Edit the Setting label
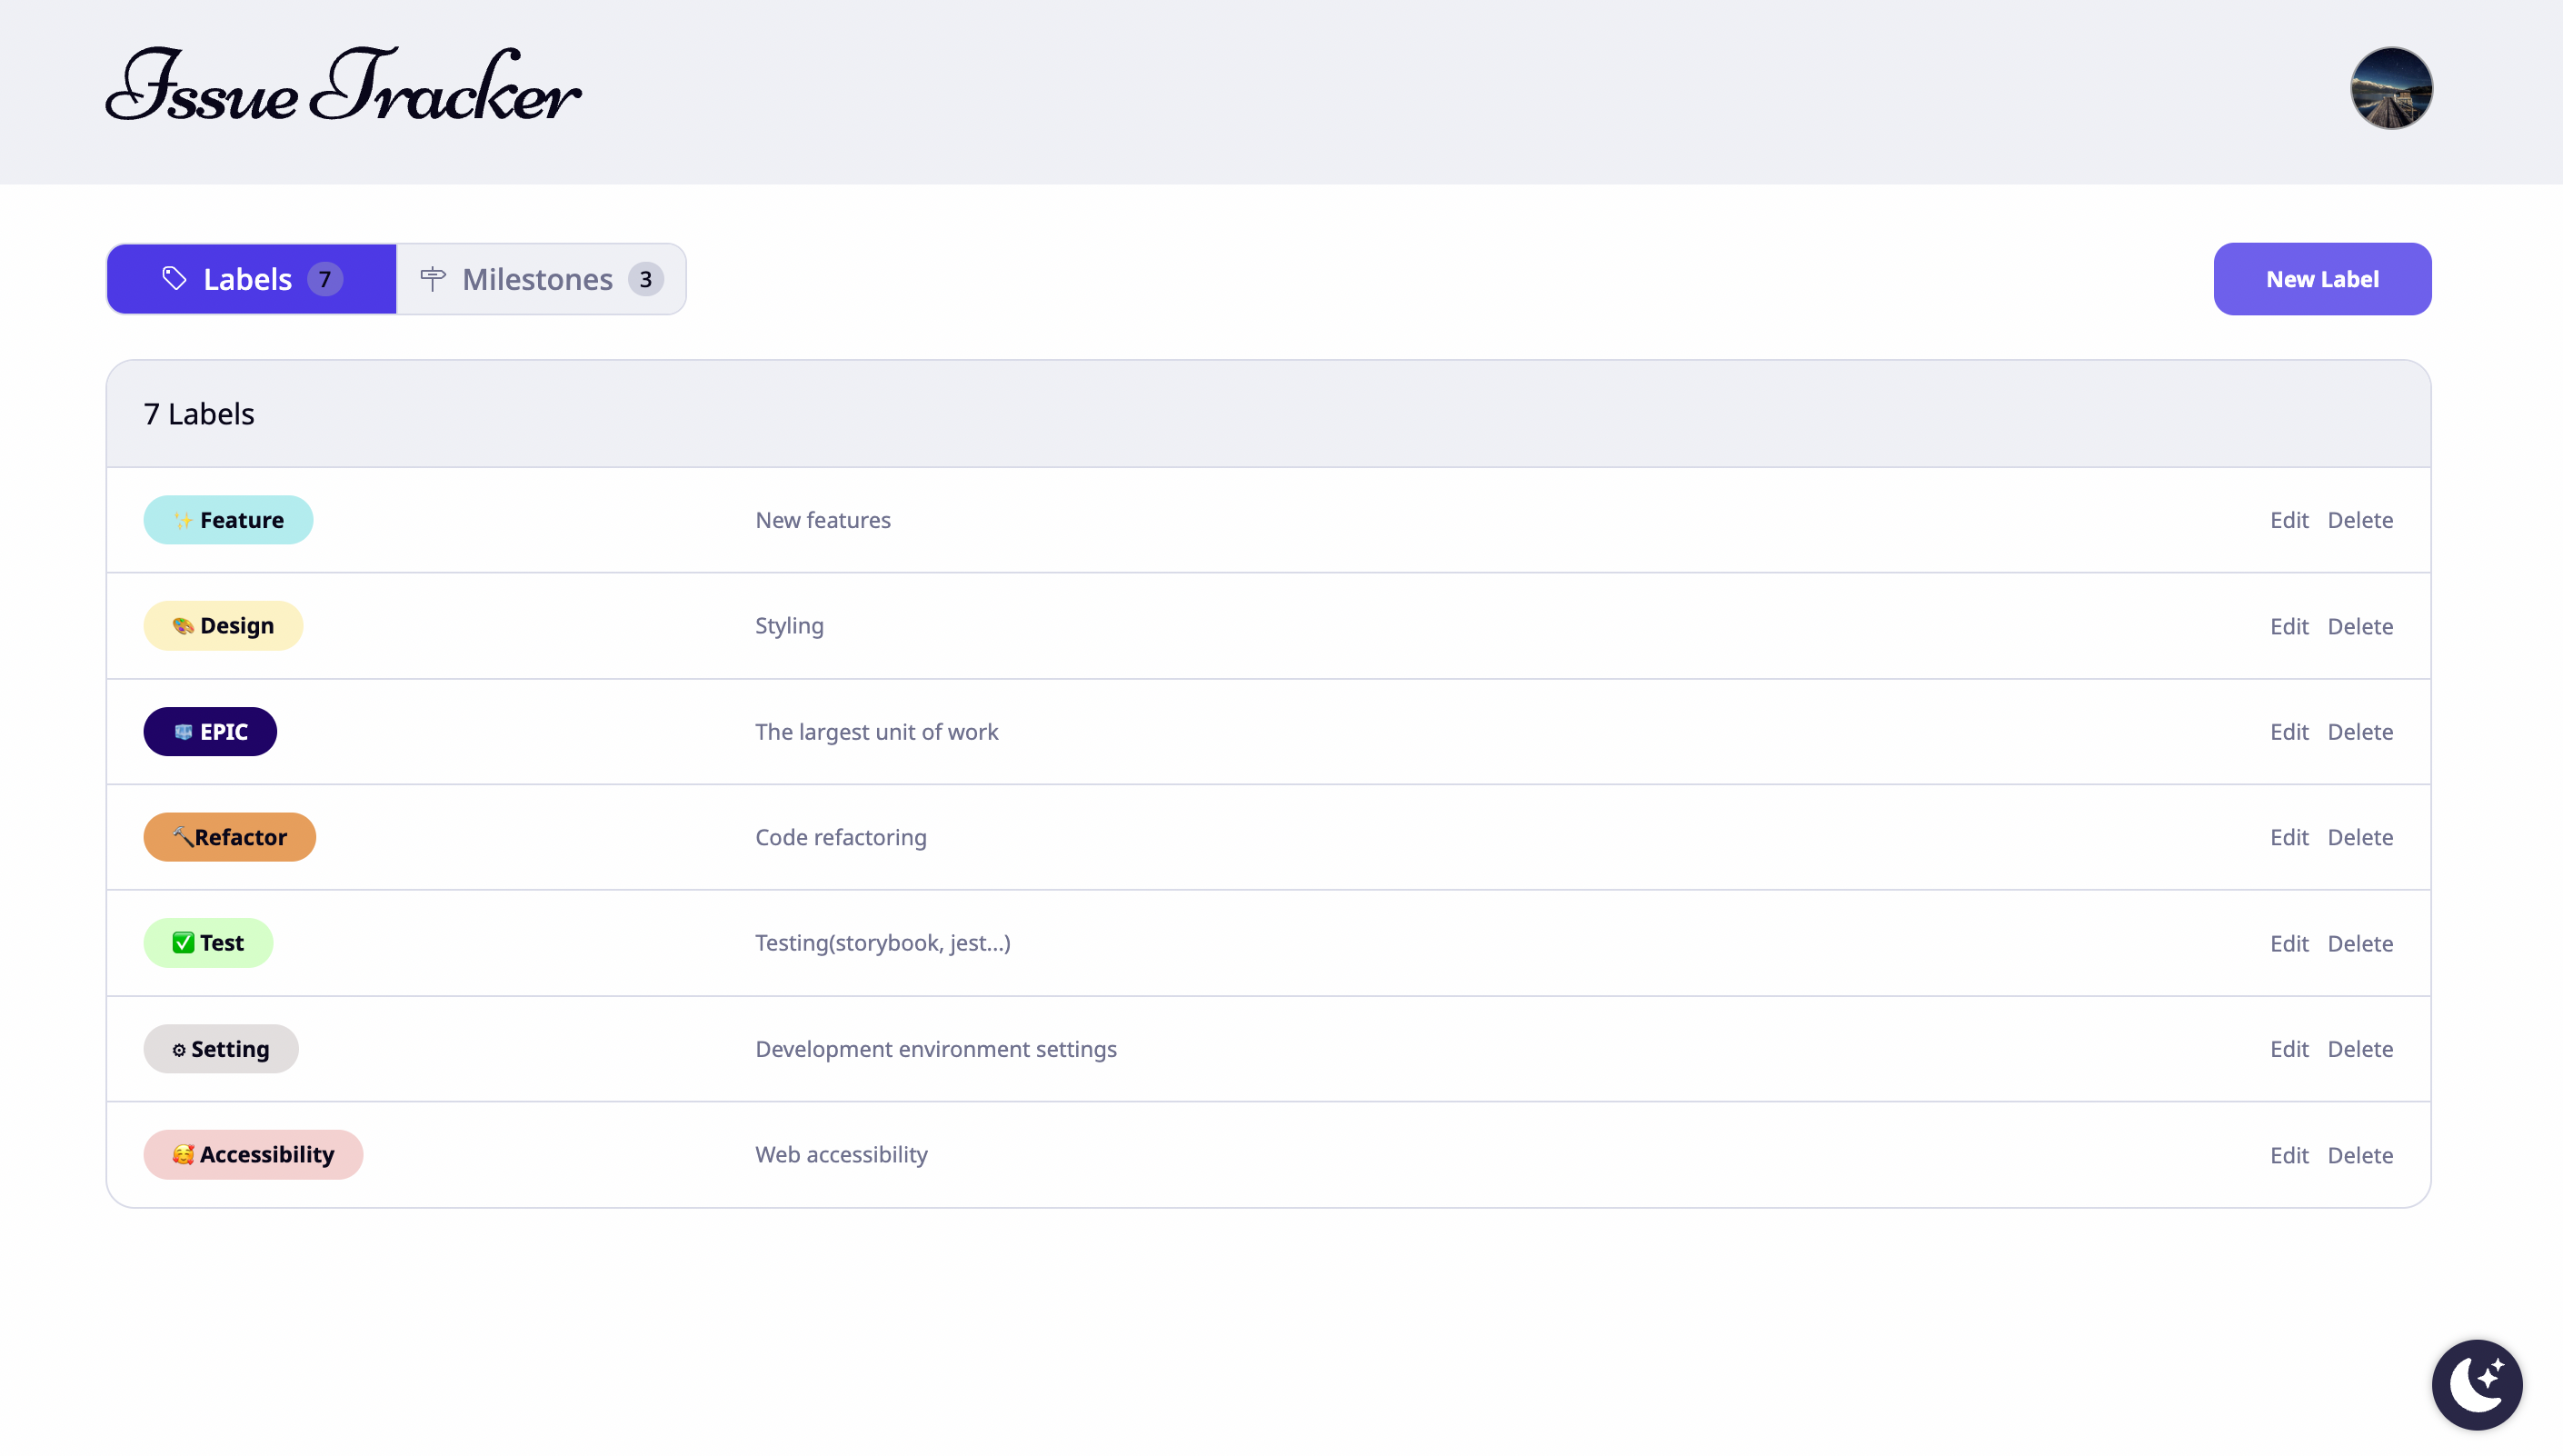Image resolution: width=2563 pixels, height=1456 pixels. coord(2288,1049)
